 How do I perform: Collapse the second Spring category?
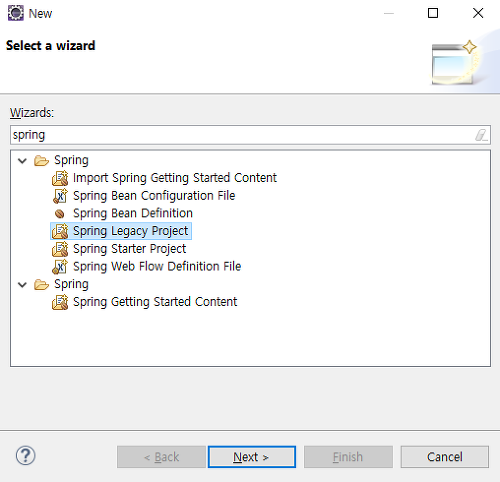[22, 285]
